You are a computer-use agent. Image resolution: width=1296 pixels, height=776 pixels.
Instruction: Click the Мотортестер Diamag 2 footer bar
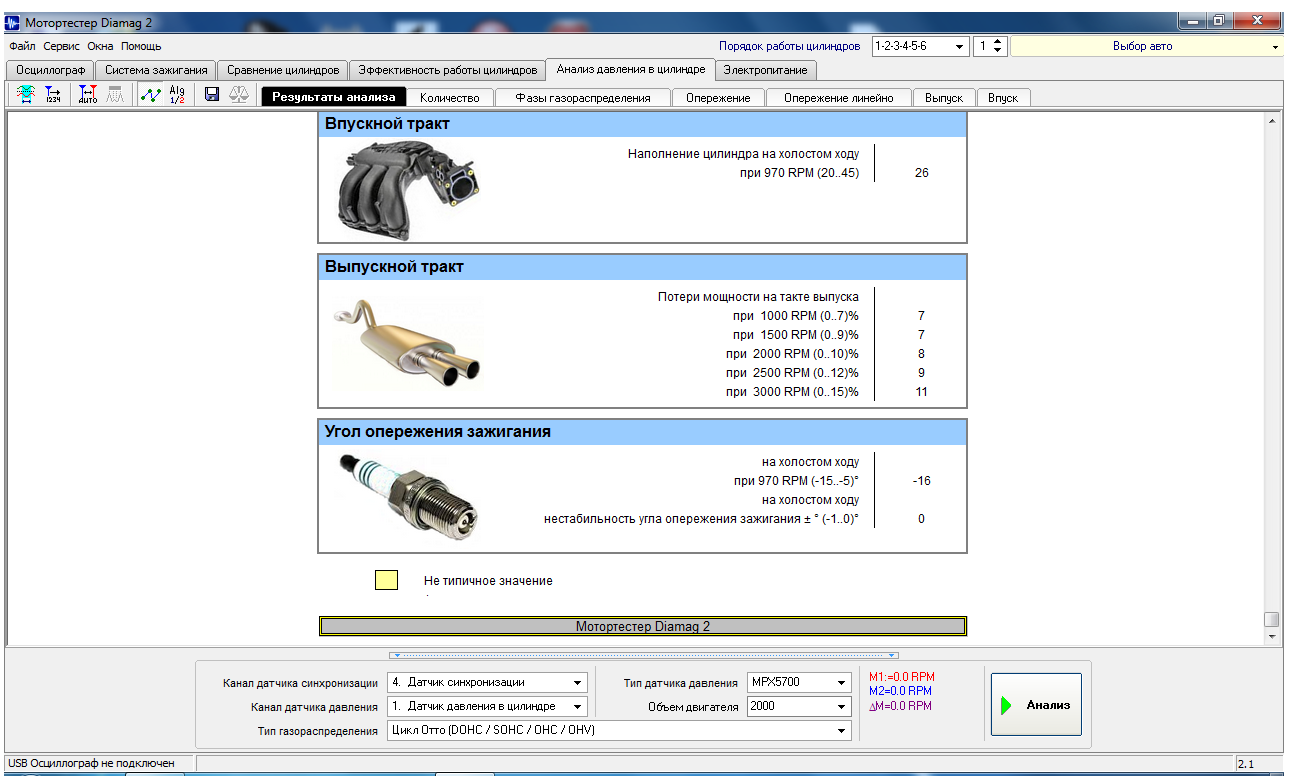coord(642,627)
